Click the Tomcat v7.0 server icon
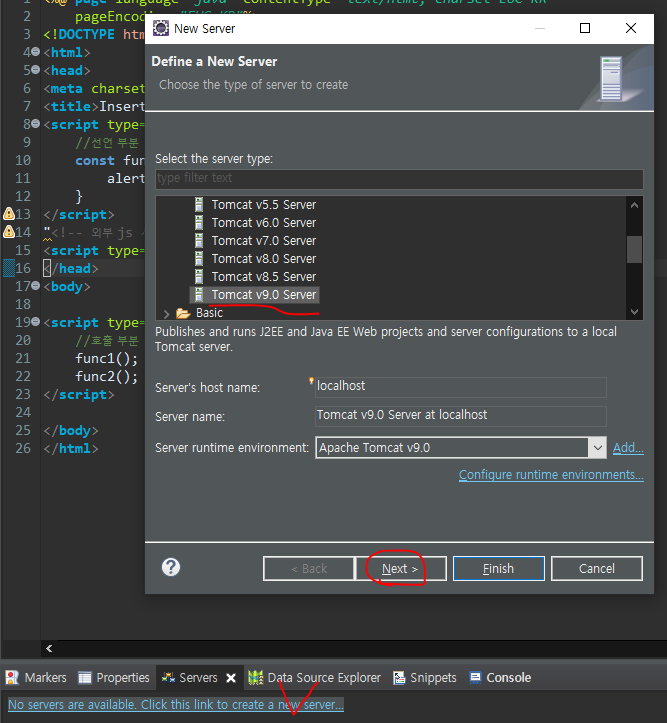 [199, 241]
